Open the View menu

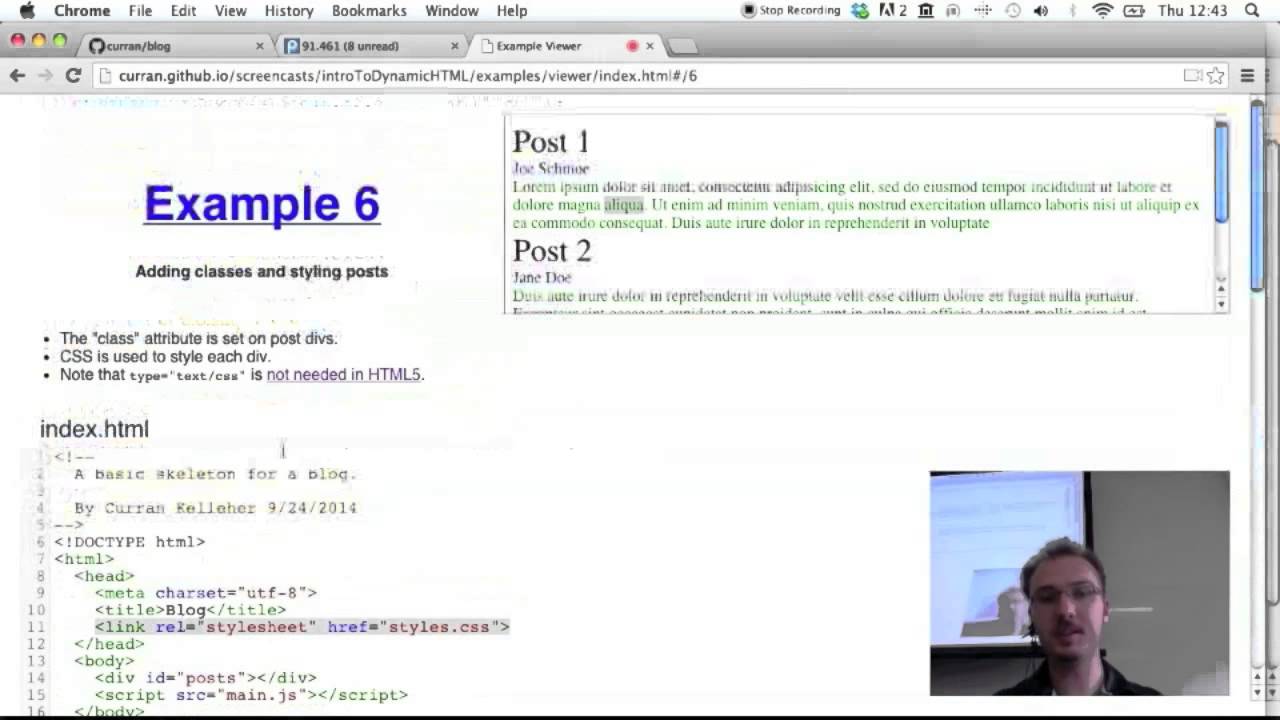tap(230, 10)
